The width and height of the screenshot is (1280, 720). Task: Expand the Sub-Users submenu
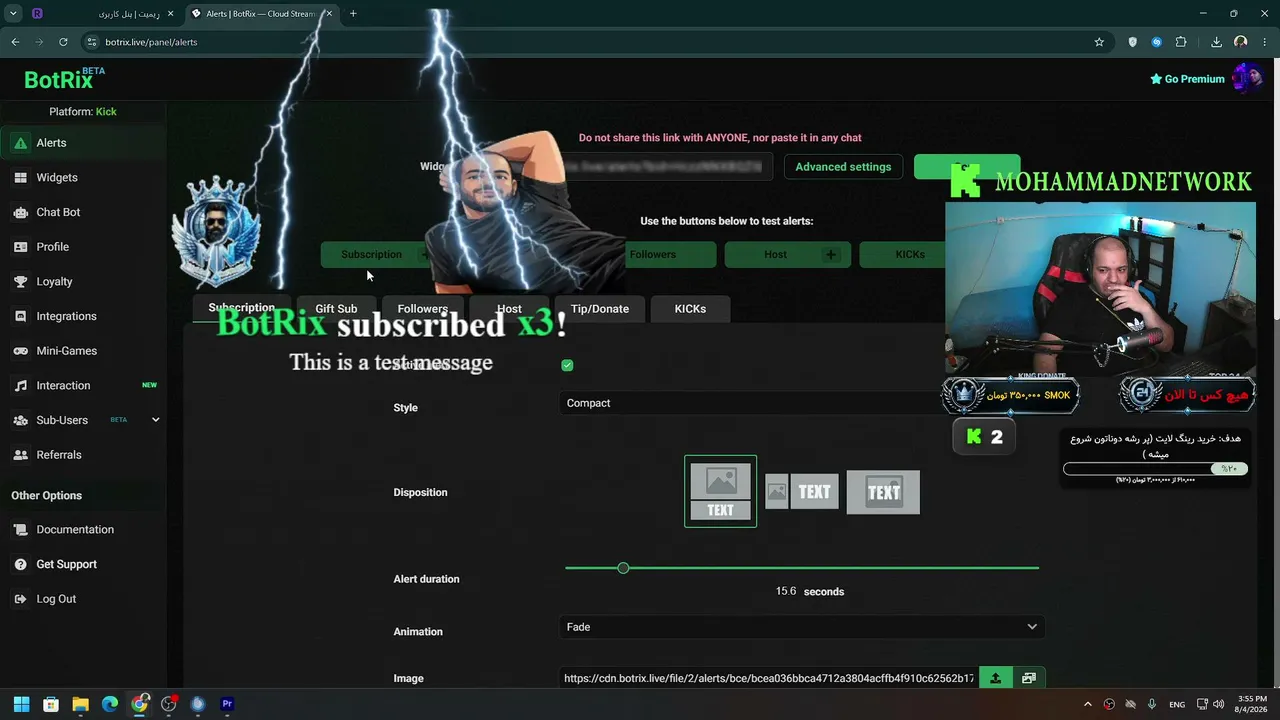[x=155, y=420]
